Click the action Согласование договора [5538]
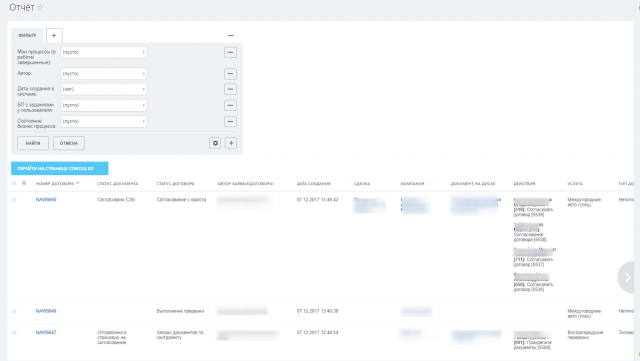 pyautogui.click(x=530, y=237)
